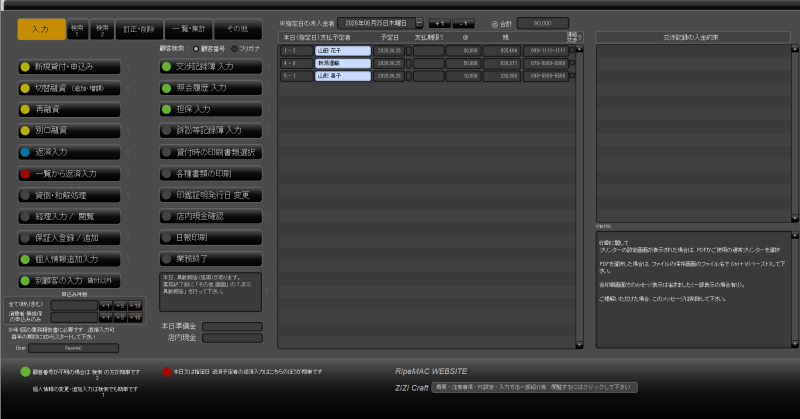
Task: Switch to the 検索1 tab
Action: coord(78,29)
